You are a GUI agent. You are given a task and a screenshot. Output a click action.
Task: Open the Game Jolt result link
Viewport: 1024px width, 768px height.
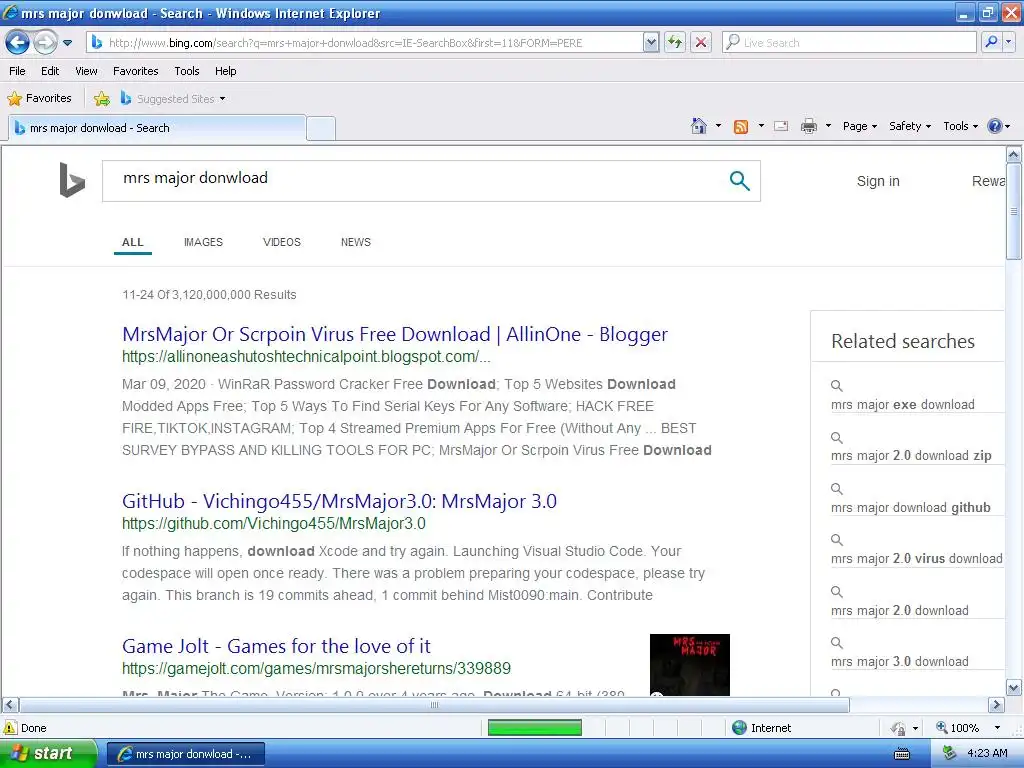click(x=276, y=647)
